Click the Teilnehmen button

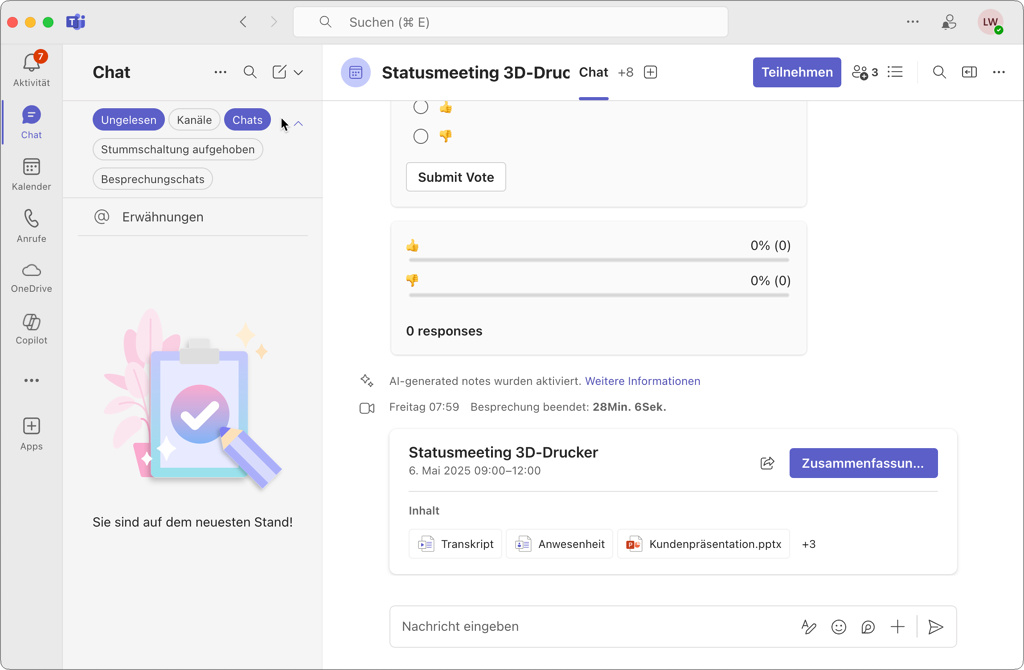pos(796,72)
